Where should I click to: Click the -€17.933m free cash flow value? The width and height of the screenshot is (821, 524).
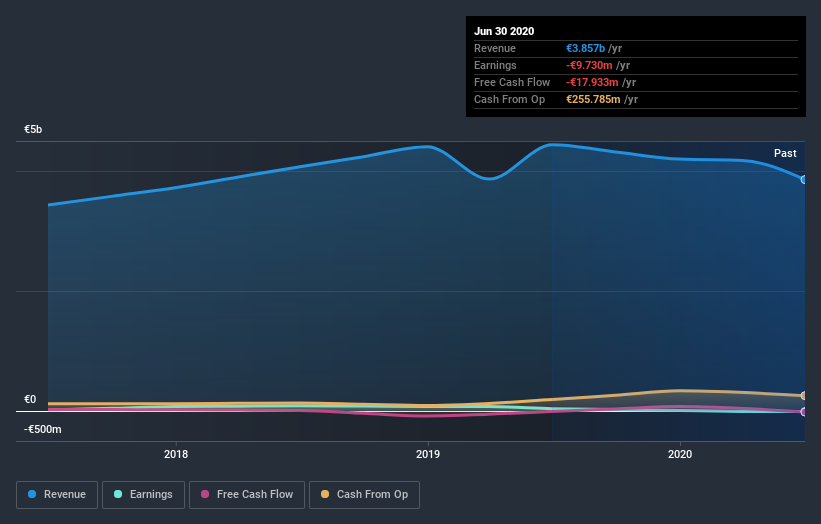pyautogui.click(x=592, y=82)
